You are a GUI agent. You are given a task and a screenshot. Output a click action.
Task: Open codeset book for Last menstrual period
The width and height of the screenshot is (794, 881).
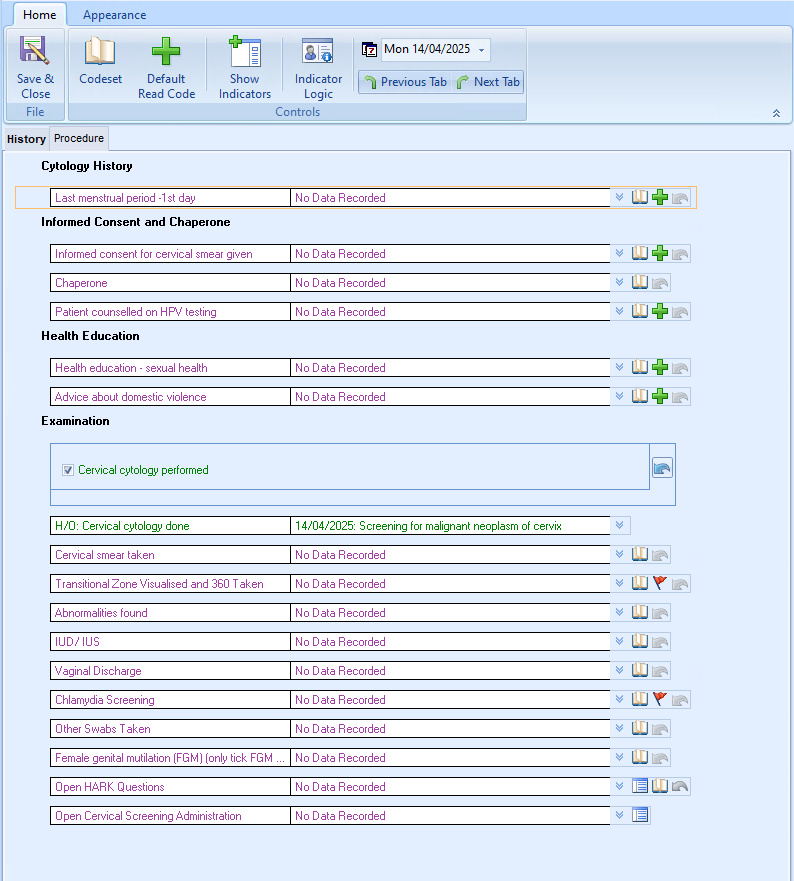pyautogui.click(x=639, y=197)
